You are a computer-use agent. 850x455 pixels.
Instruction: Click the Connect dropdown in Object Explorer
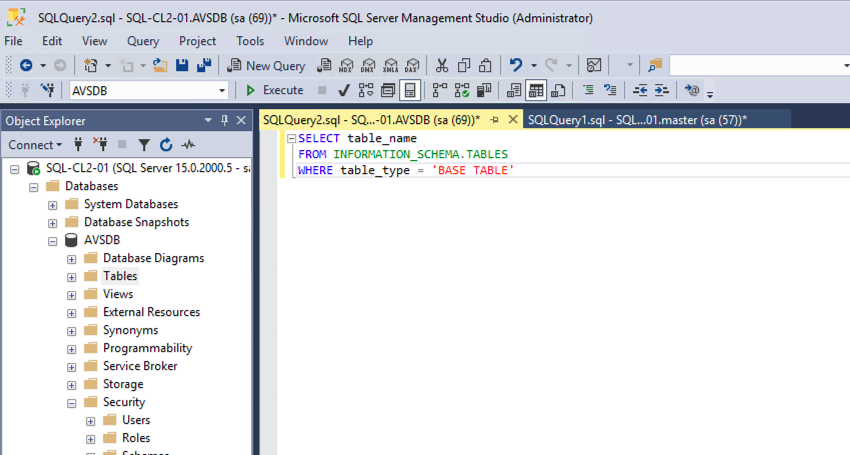pos(34,145)
